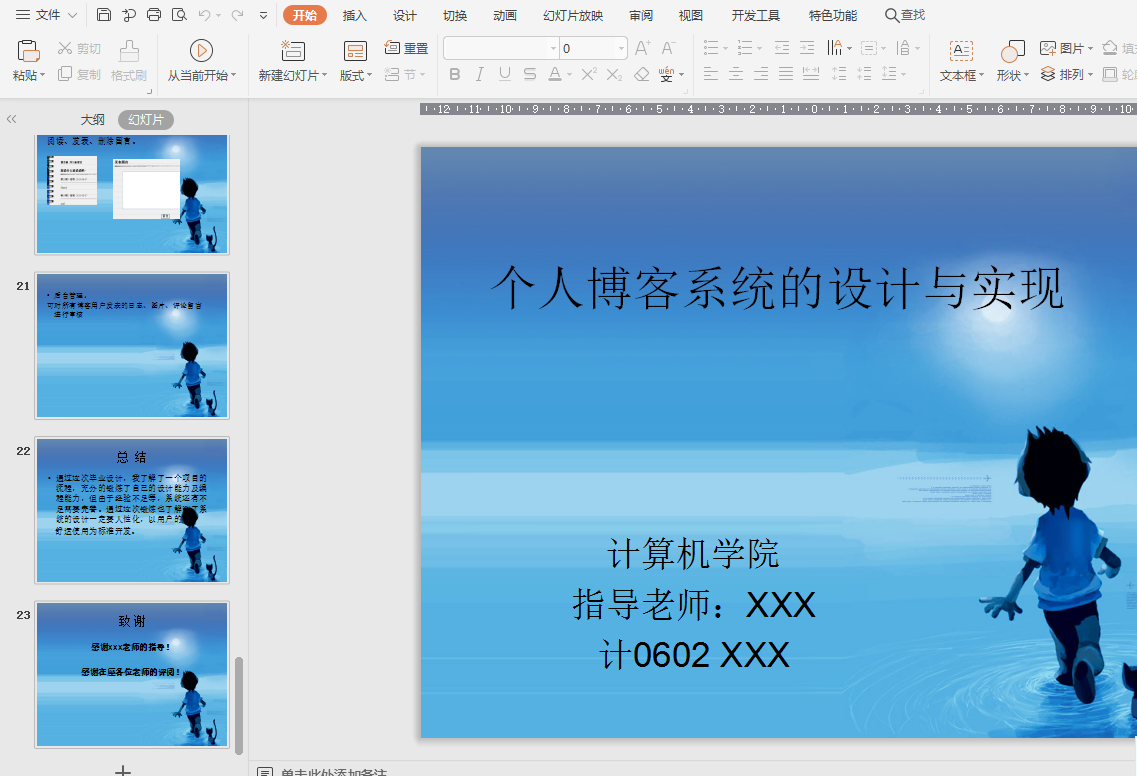Toggle Superscript X² formatting
The width and height of the screenshot is (1137, 776).
(589, 74)
